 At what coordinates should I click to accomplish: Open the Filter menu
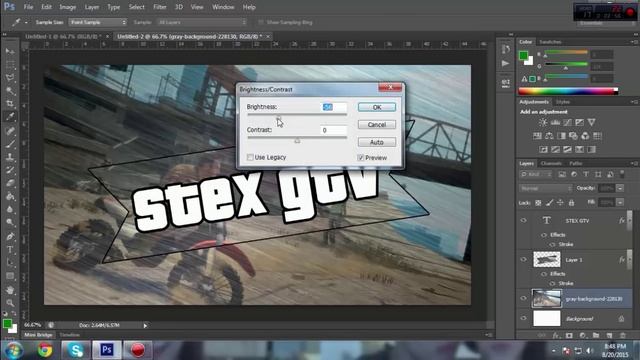(160, 7)
